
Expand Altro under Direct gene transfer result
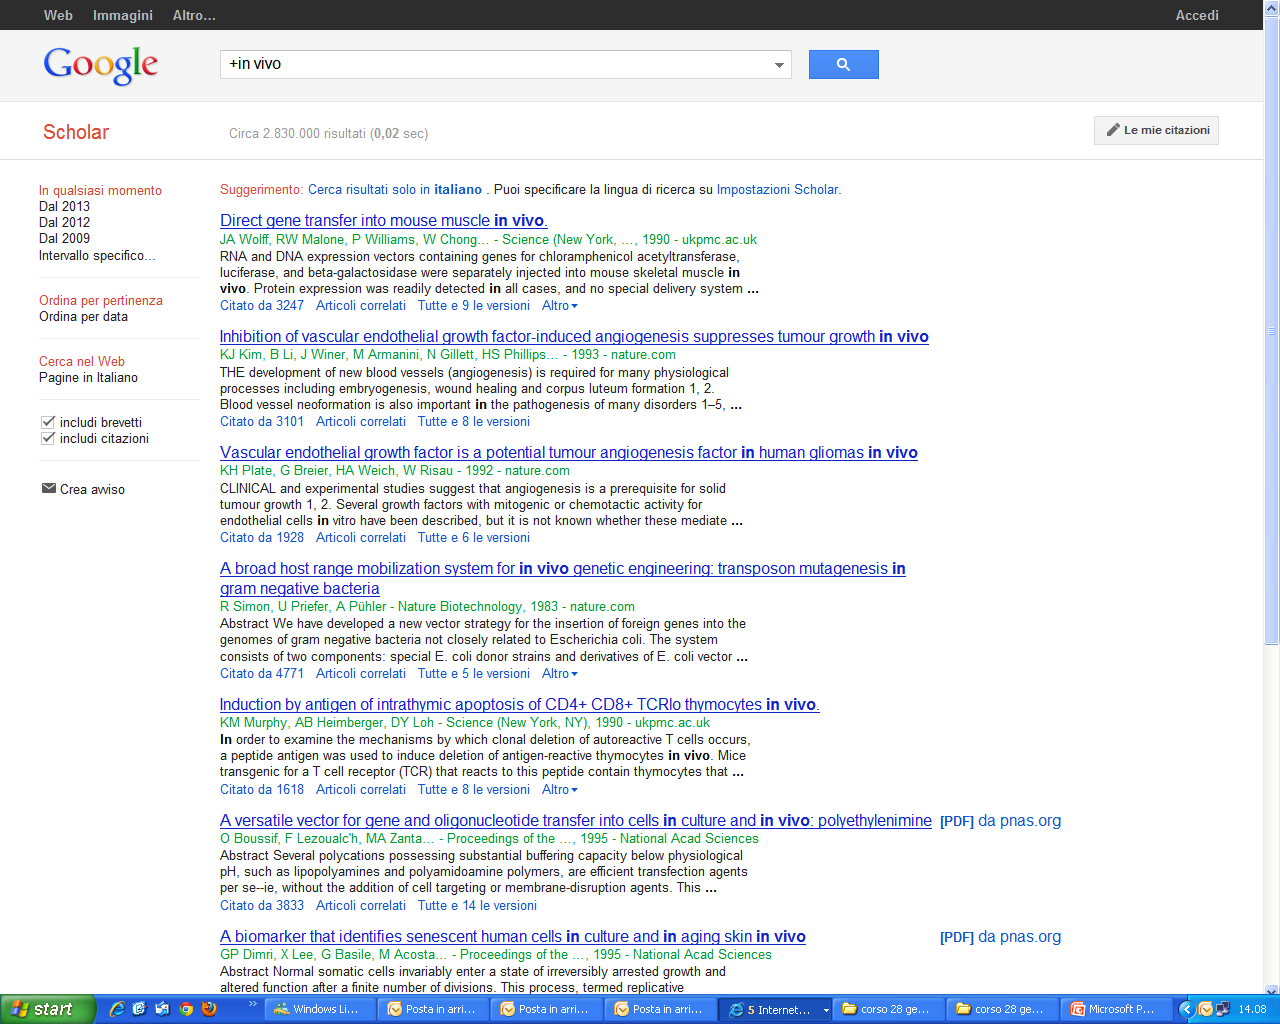[x=560, y=305]
